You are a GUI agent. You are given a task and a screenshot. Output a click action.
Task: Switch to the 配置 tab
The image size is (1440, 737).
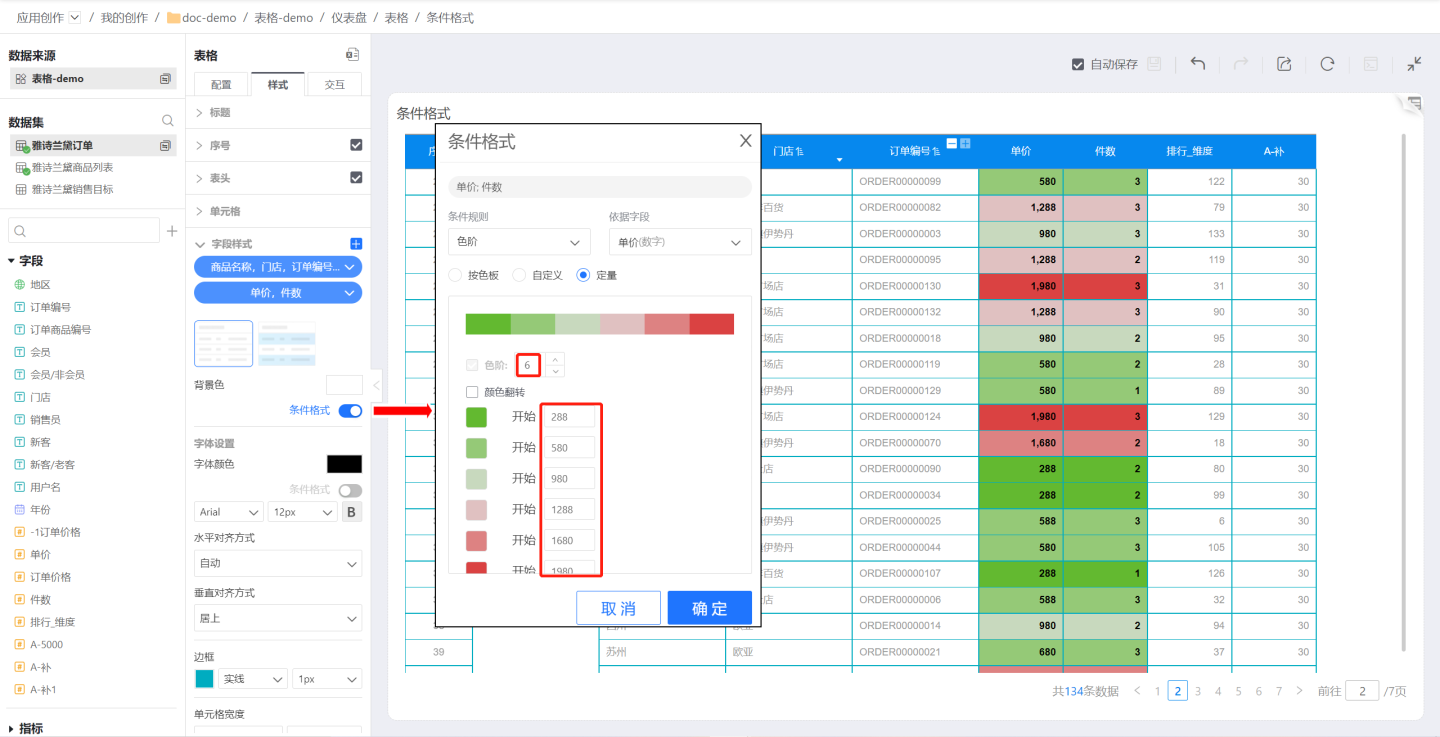tap(221, 85)
